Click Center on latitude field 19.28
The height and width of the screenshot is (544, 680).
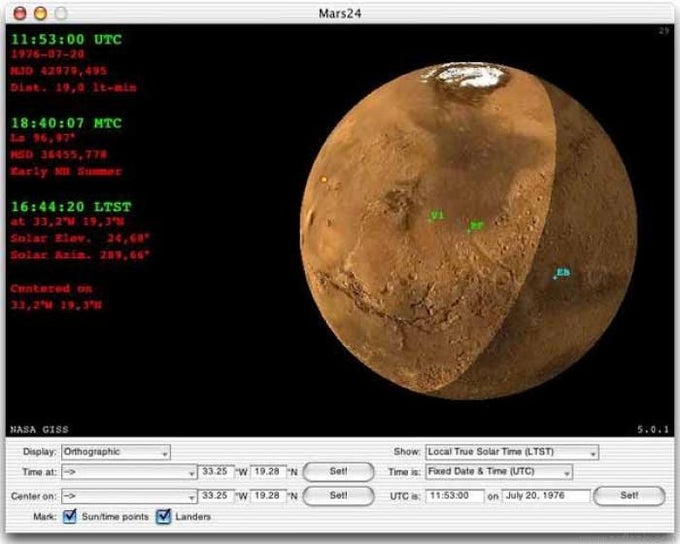[x=268, y=495]
